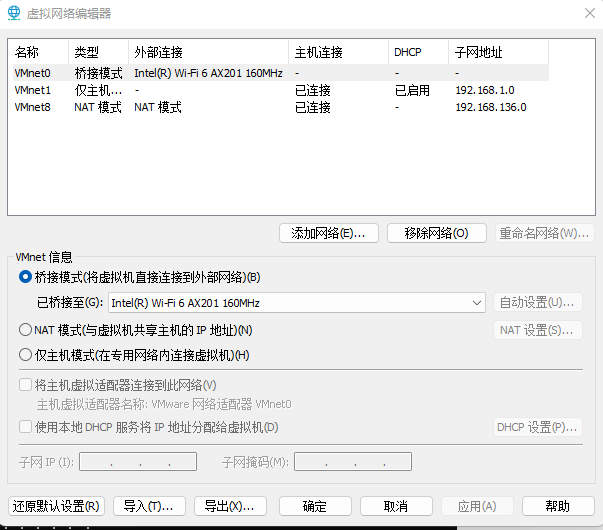Click 取消 button
Viewport: 603px width, 530px height.
pyautogui.click(x=396, y=506)
